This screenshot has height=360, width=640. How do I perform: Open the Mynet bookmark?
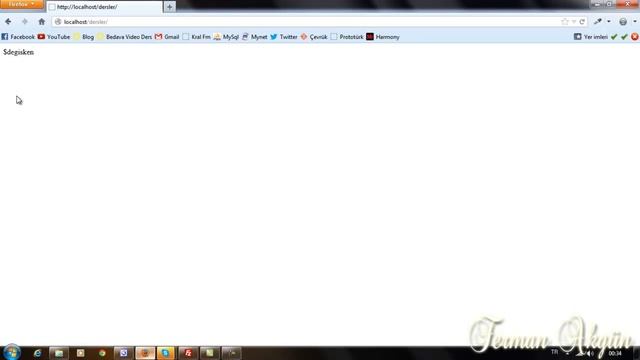(254, 37)
